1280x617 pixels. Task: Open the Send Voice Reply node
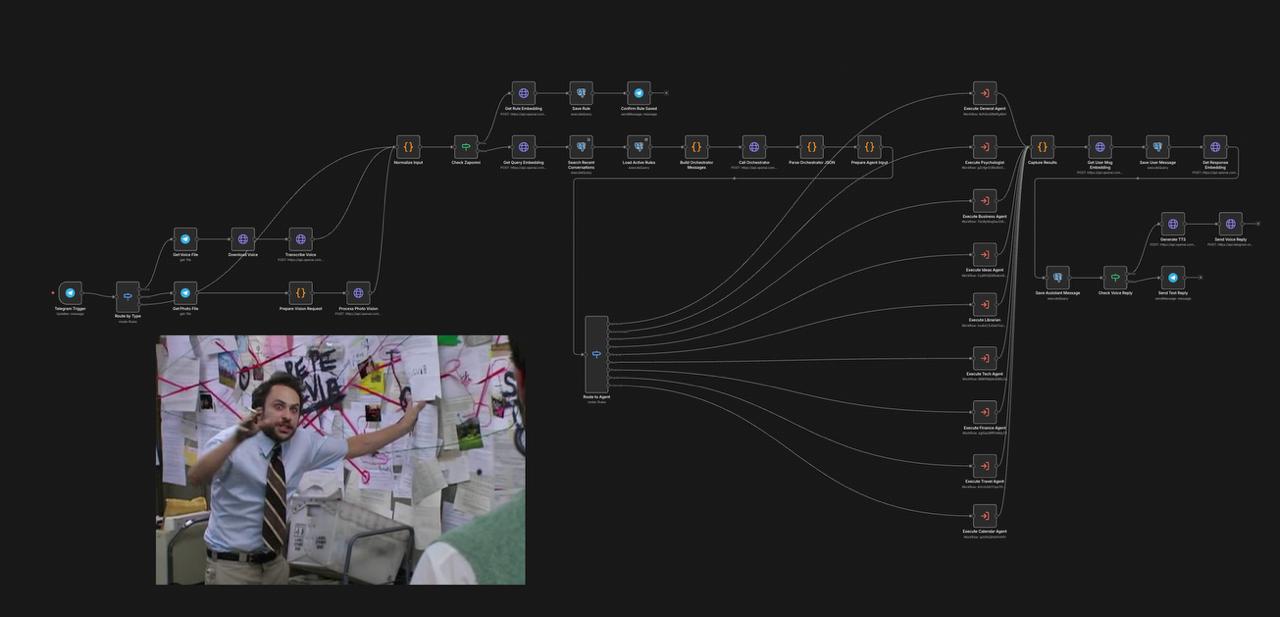click(1231, 224)
